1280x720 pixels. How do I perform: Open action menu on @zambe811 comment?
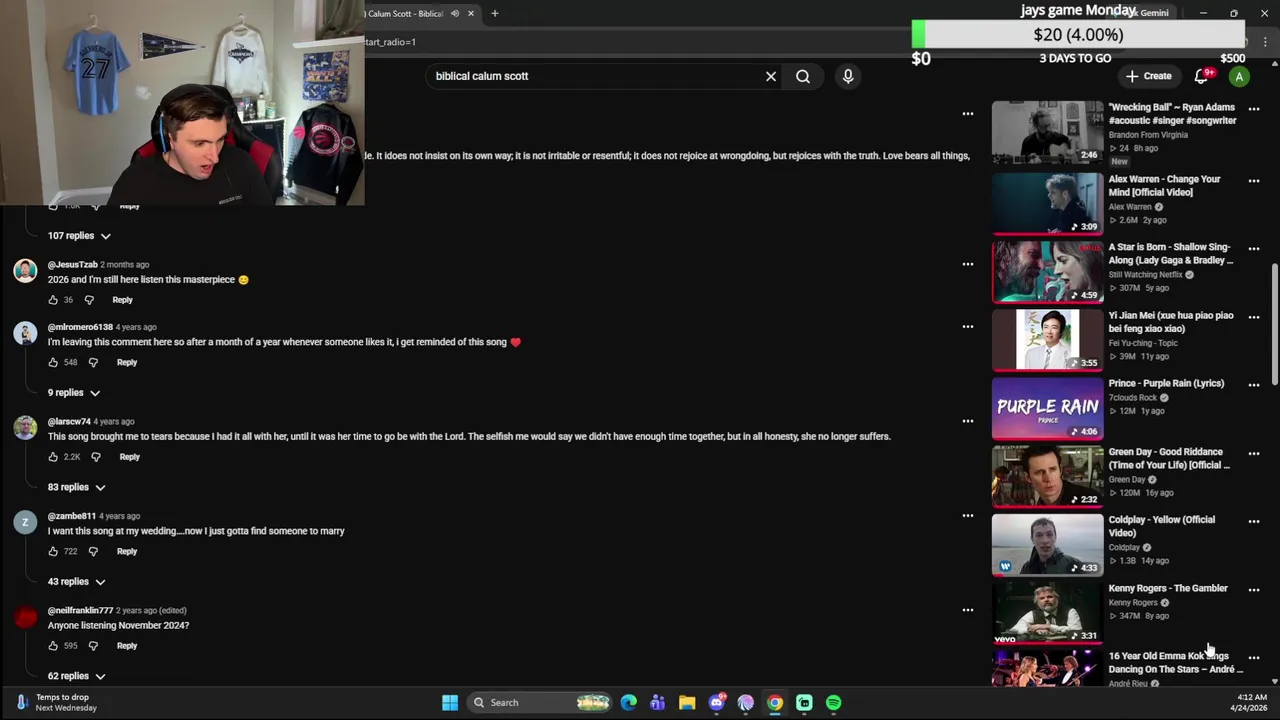[x=967, y=516]
